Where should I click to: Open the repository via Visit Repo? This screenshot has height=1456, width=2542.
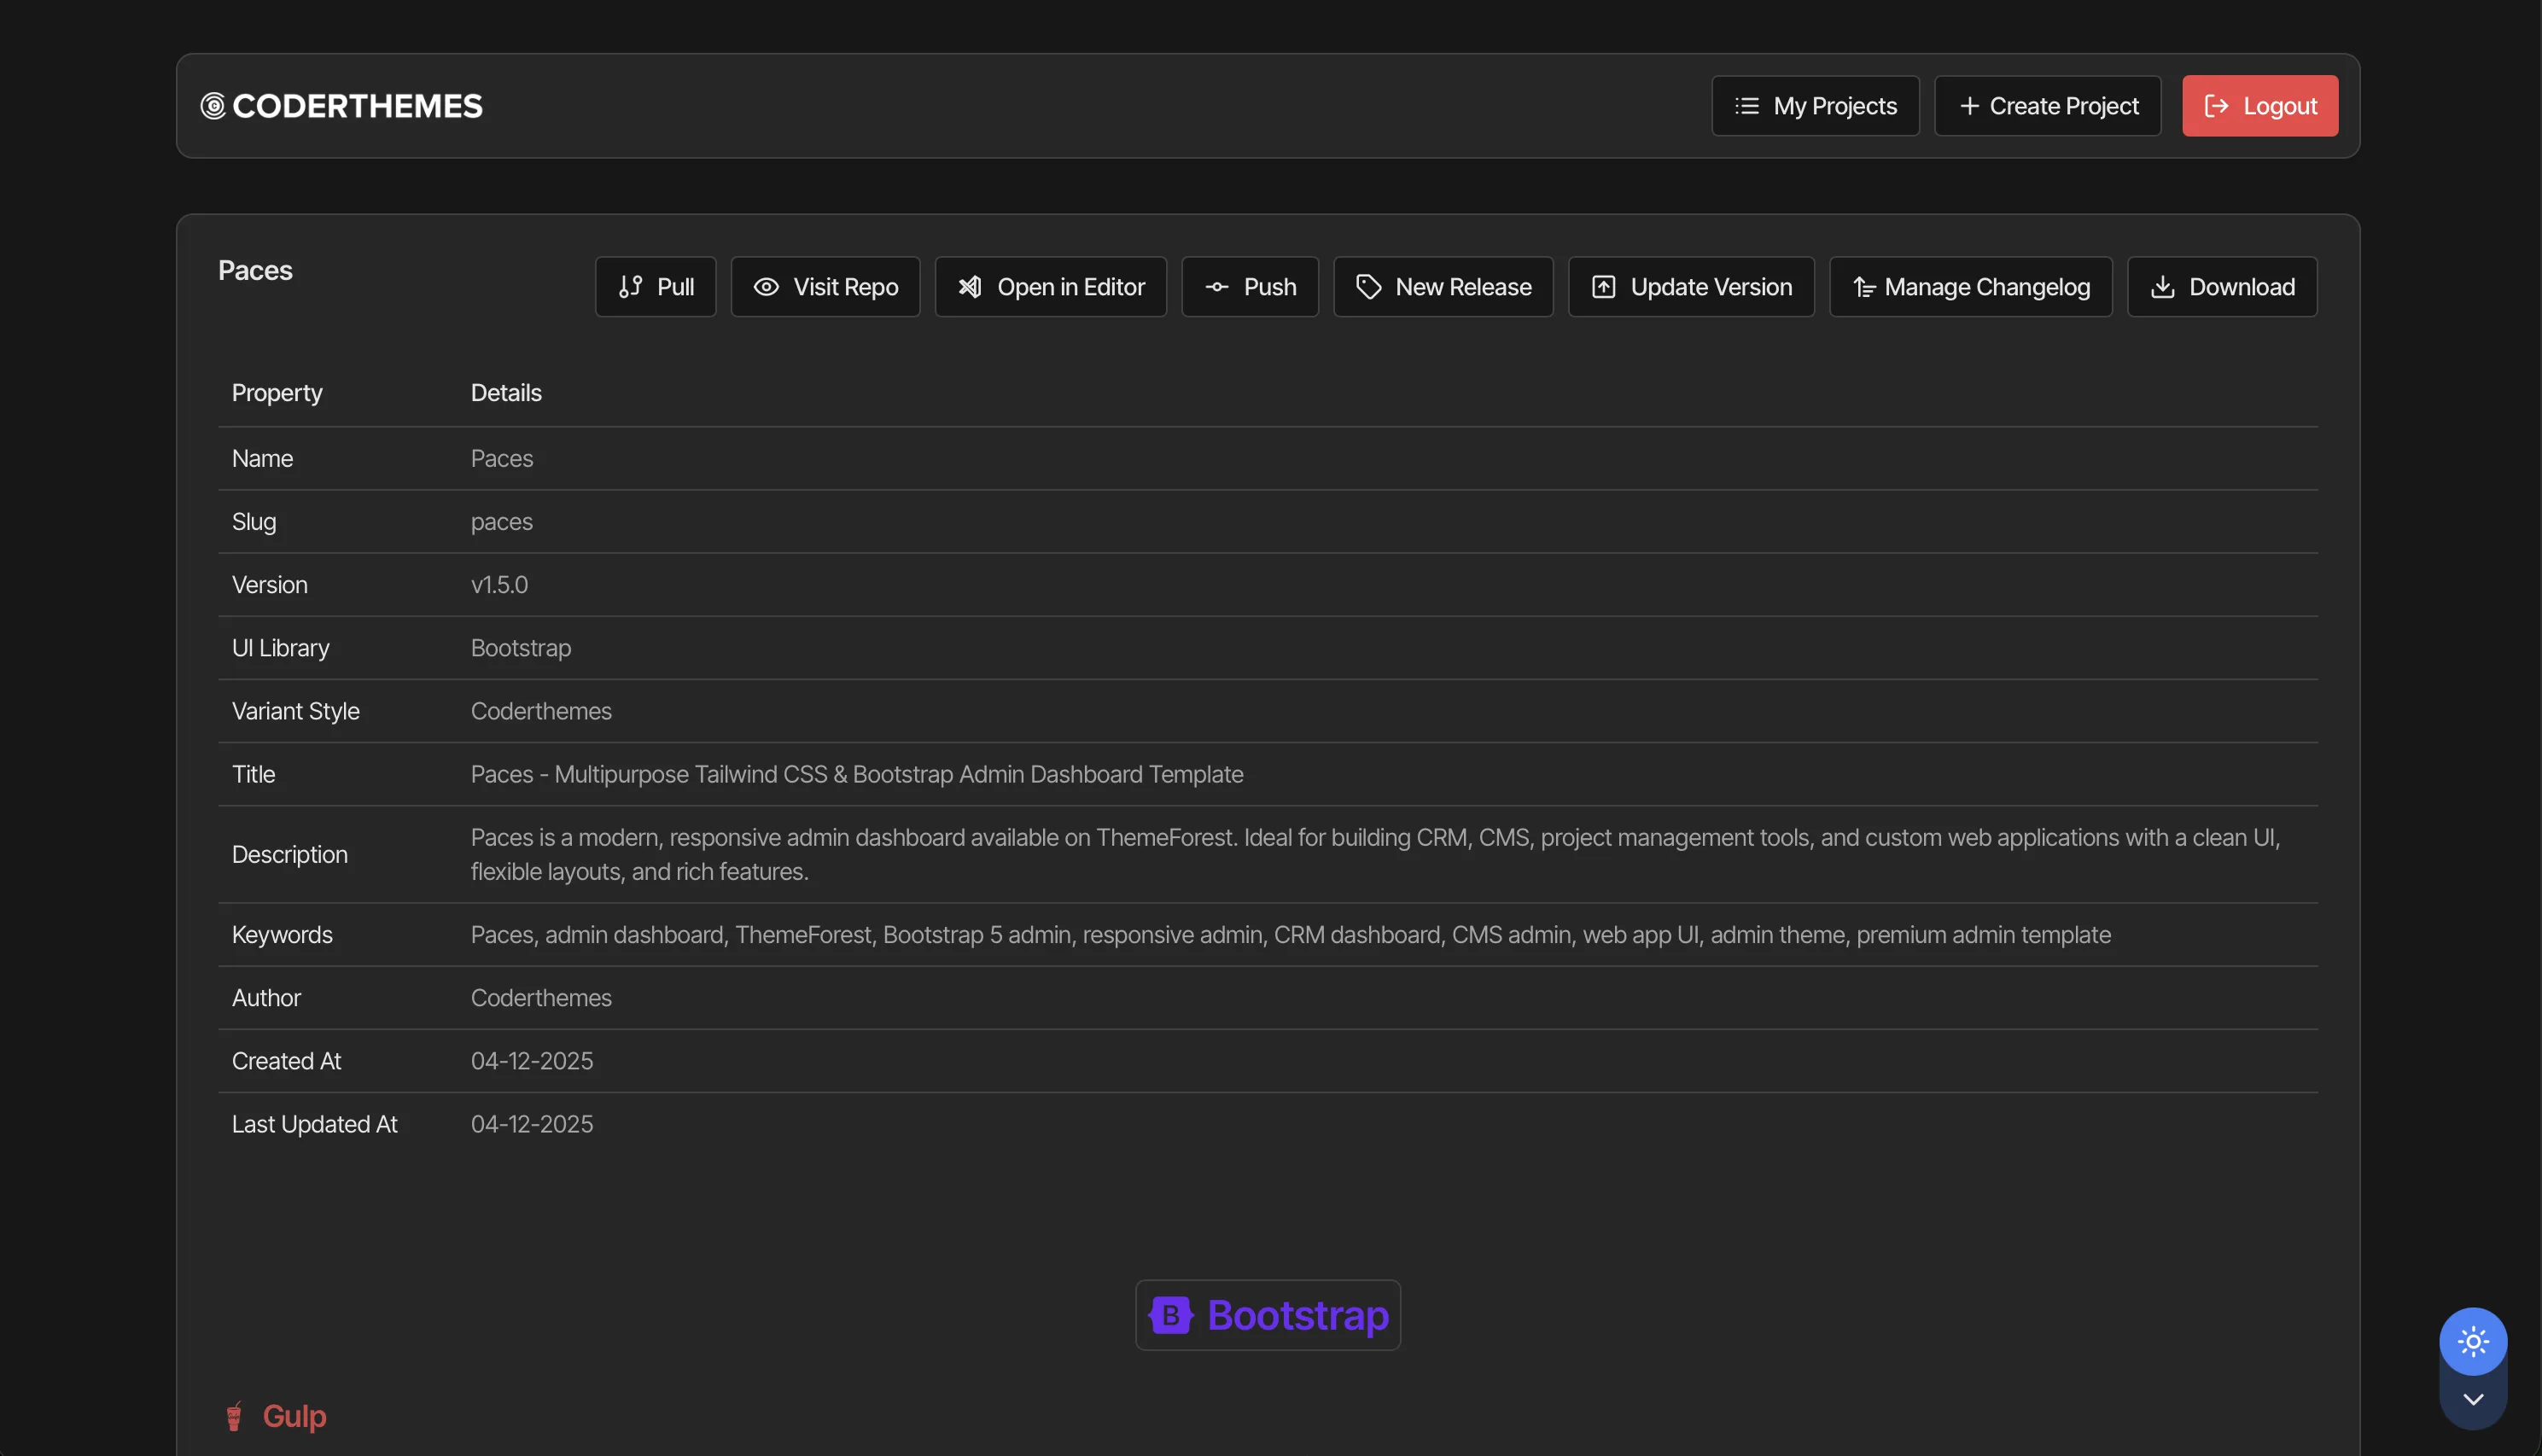click(825, 287)
